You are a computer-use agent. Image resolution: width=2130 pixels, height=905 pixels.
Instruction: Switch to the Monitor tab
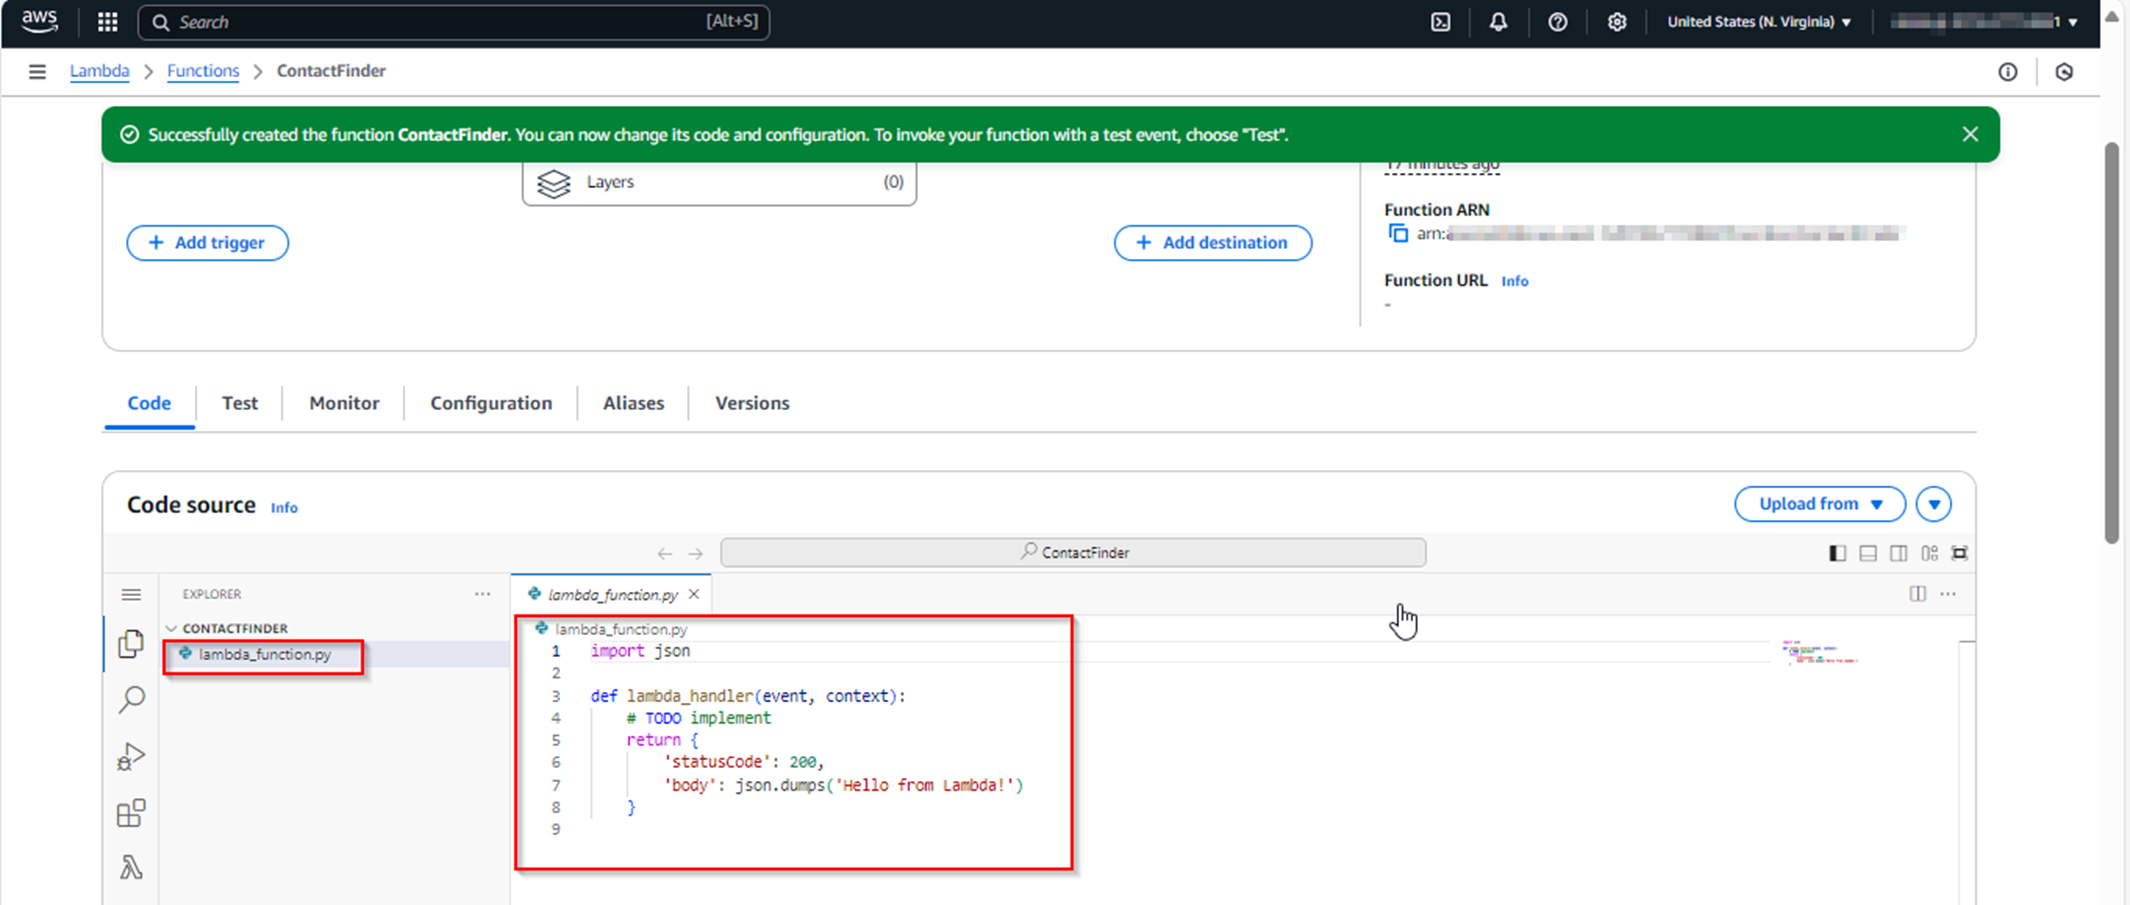pos(344,403)
